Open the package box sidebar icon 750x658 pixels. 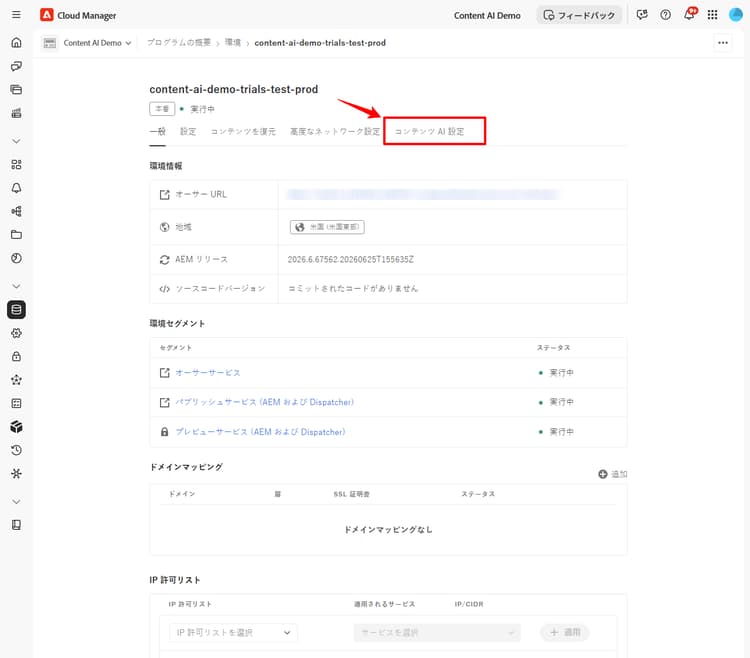coord(16,427)
